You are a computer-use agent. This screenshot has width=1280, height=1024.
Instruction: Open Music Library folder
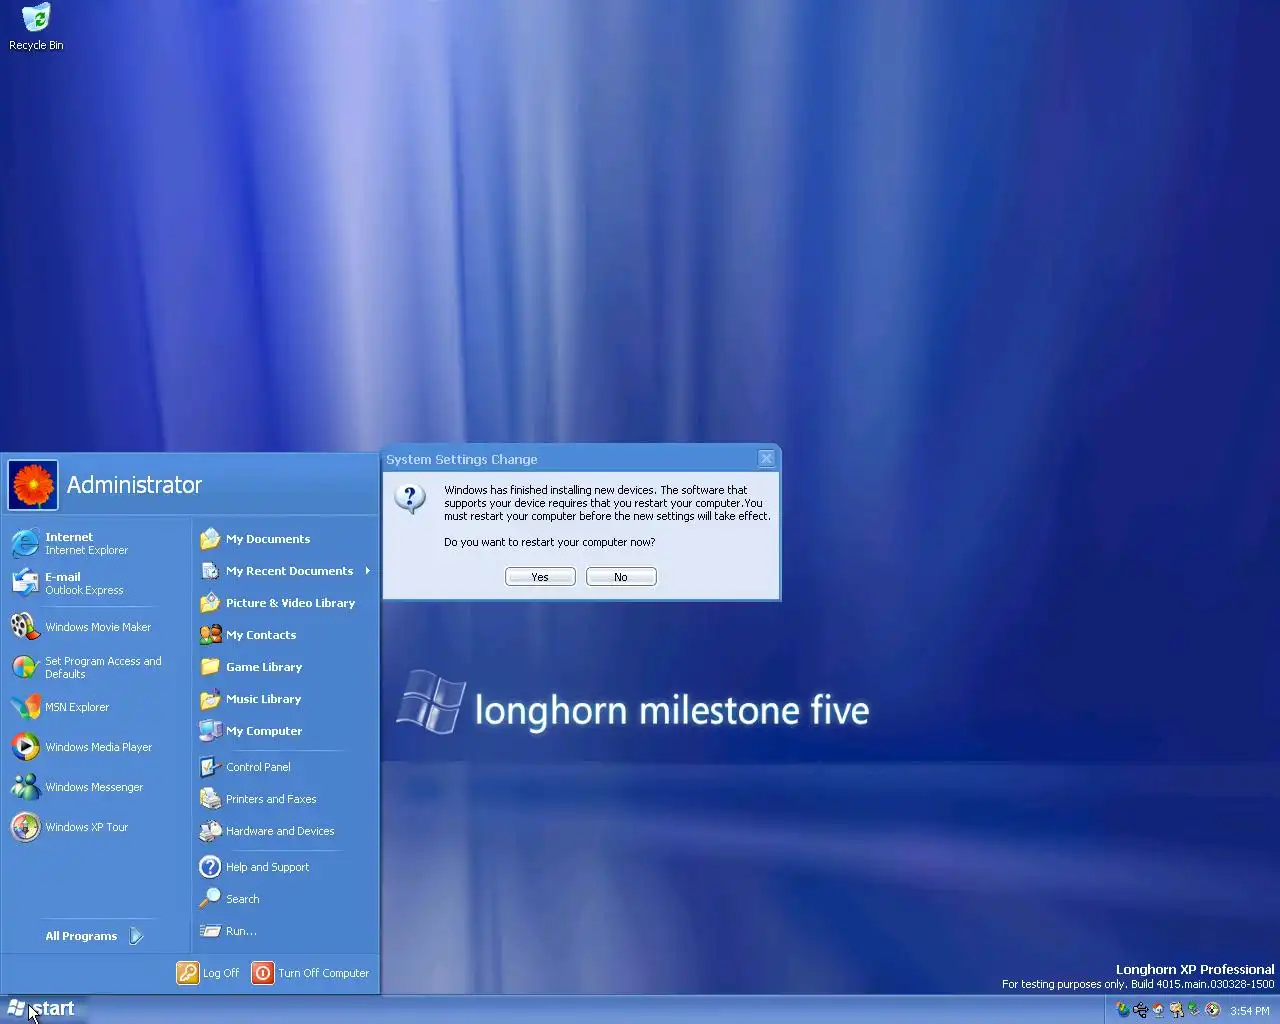pos(286,699)
